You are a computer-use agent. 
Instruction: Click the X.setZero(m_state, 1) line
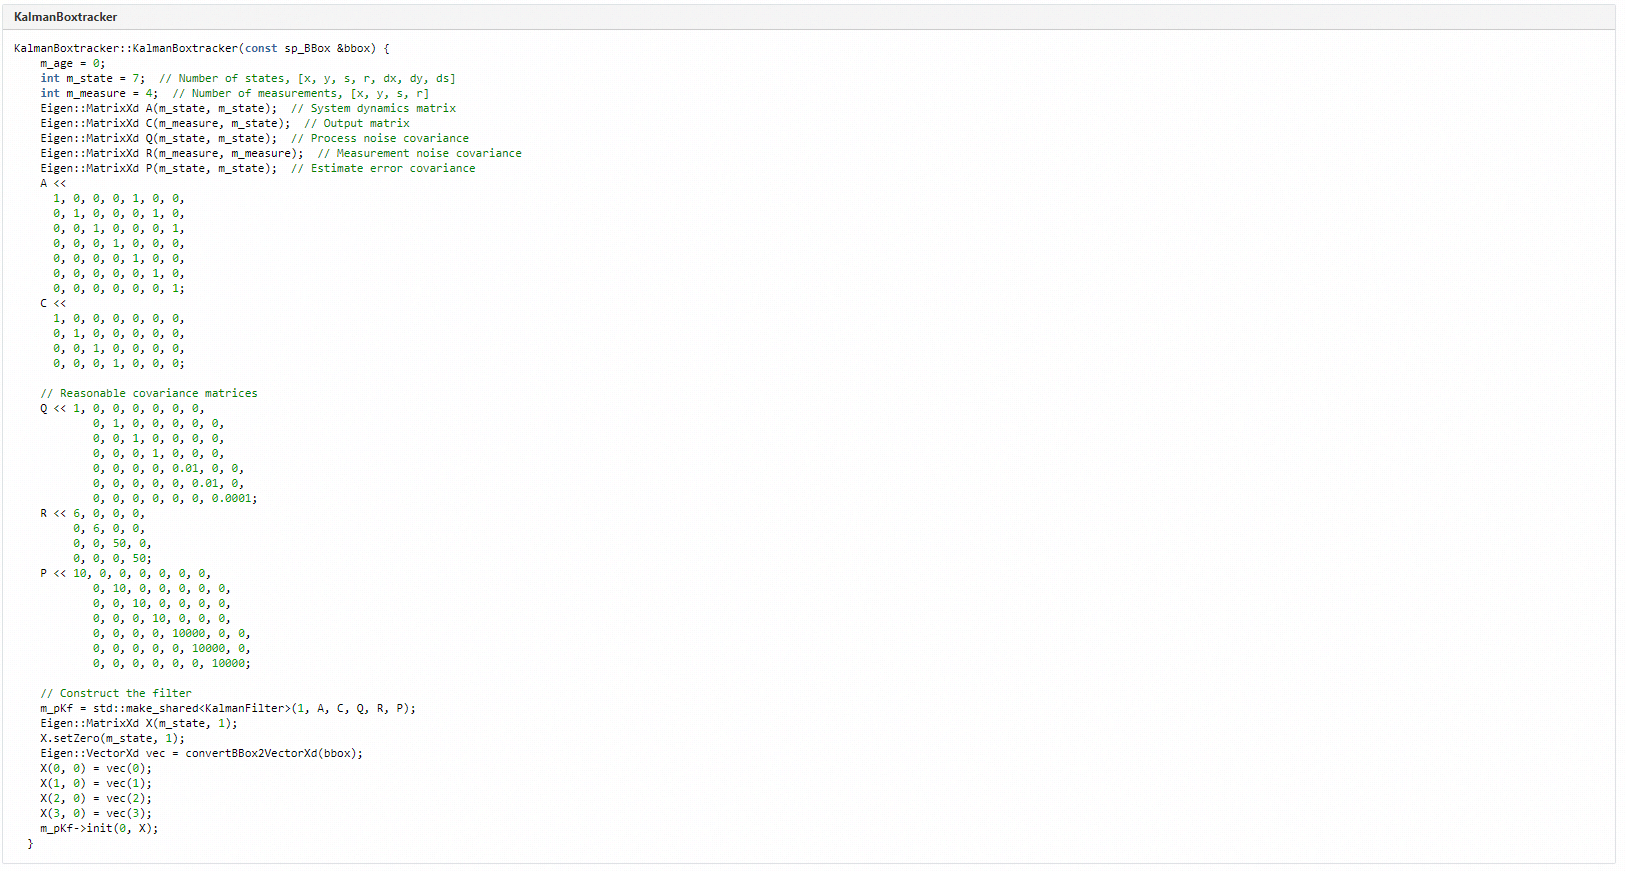click(x=112, y=738)
